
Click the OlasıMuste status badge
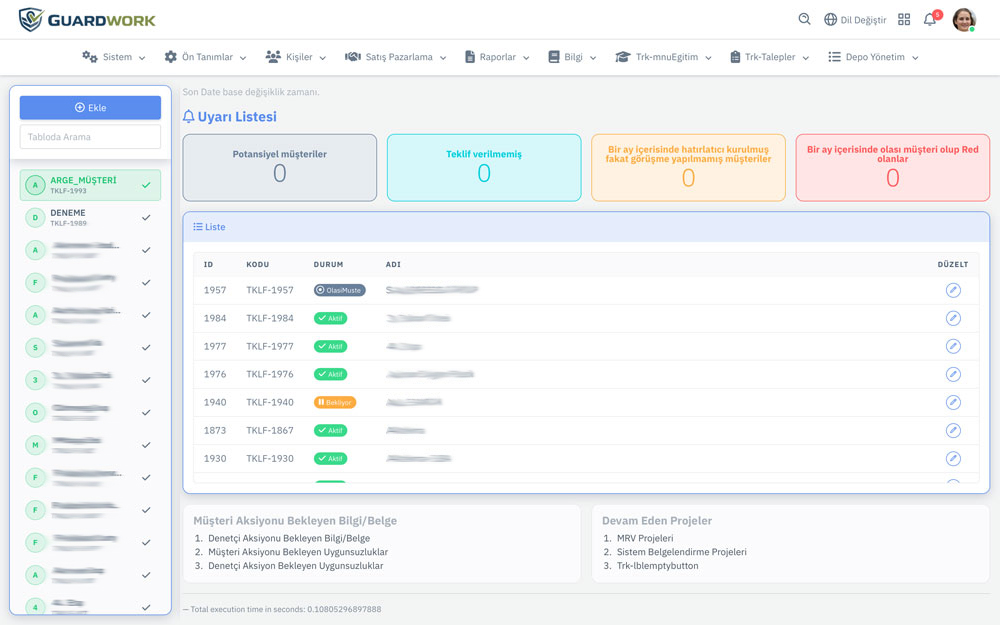339,290
